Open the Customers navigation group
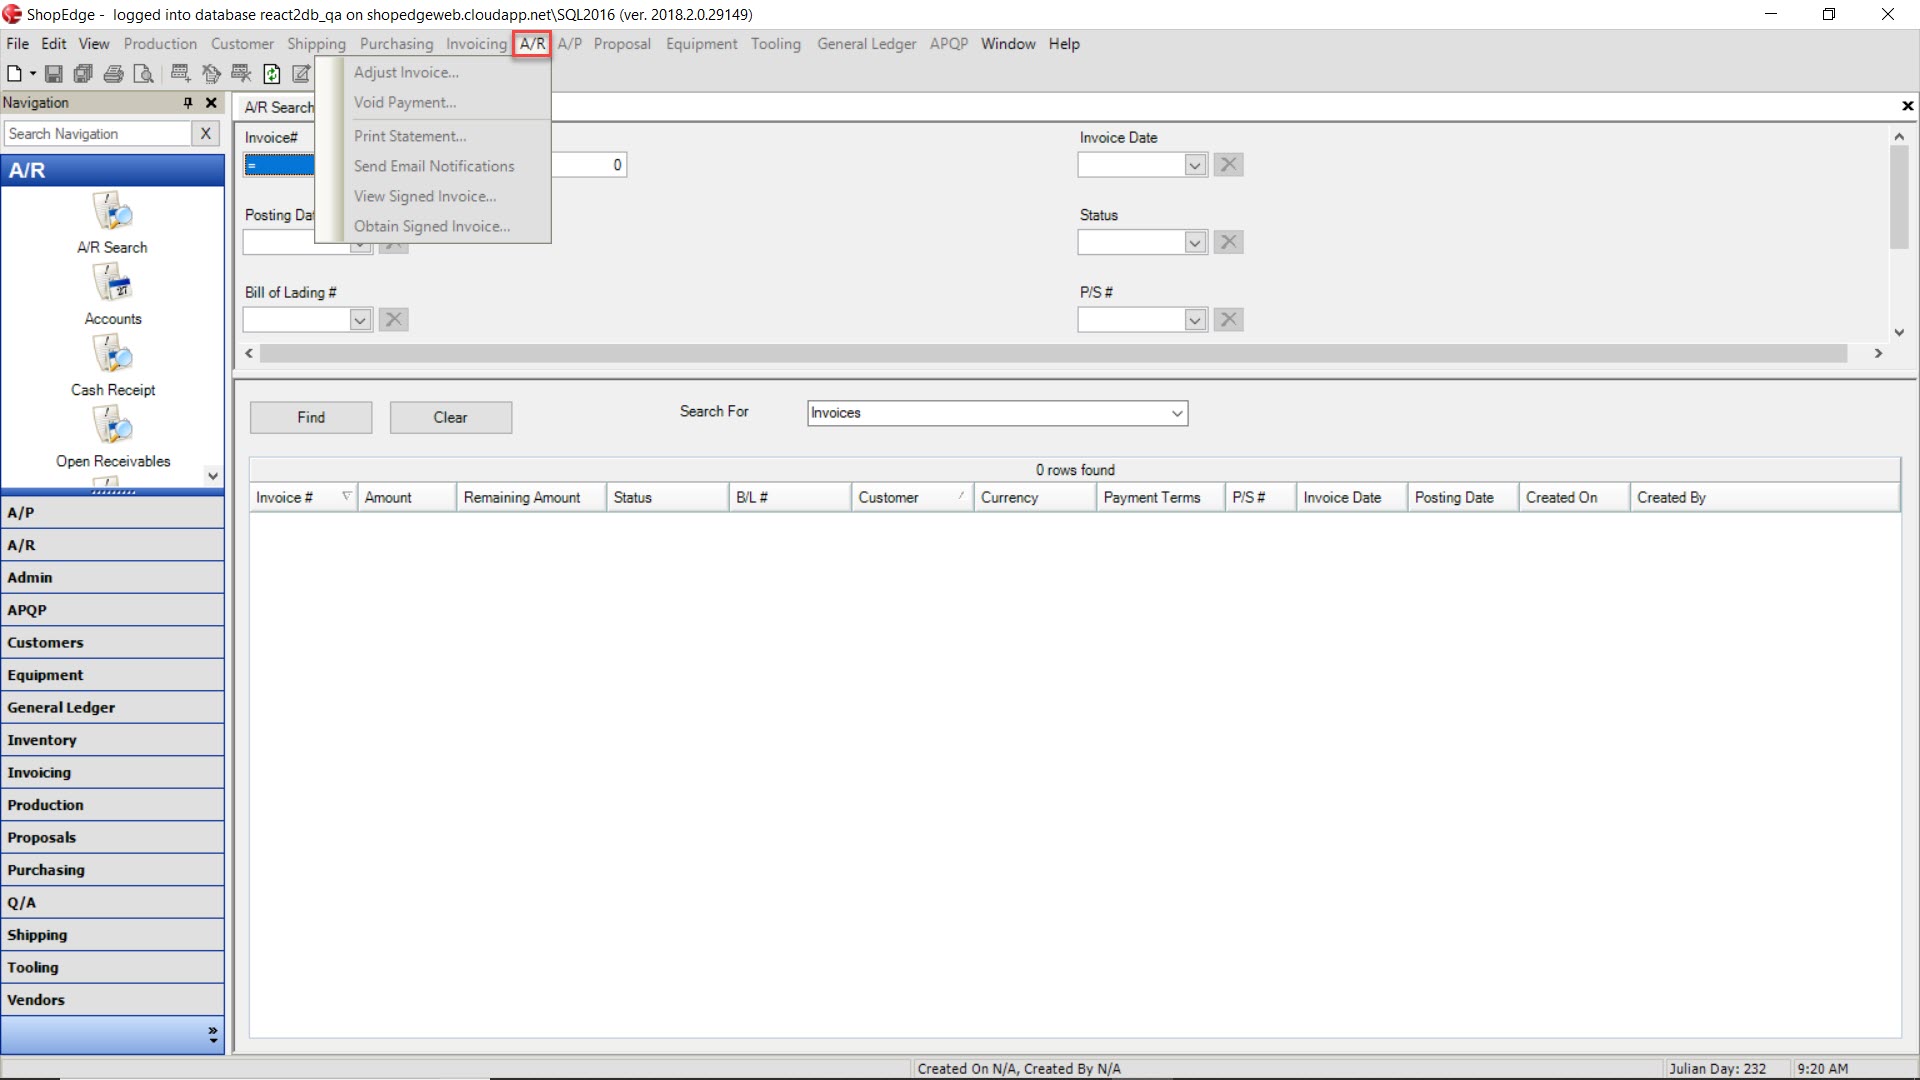The image size is (1920, 1080). coord(112,642)
